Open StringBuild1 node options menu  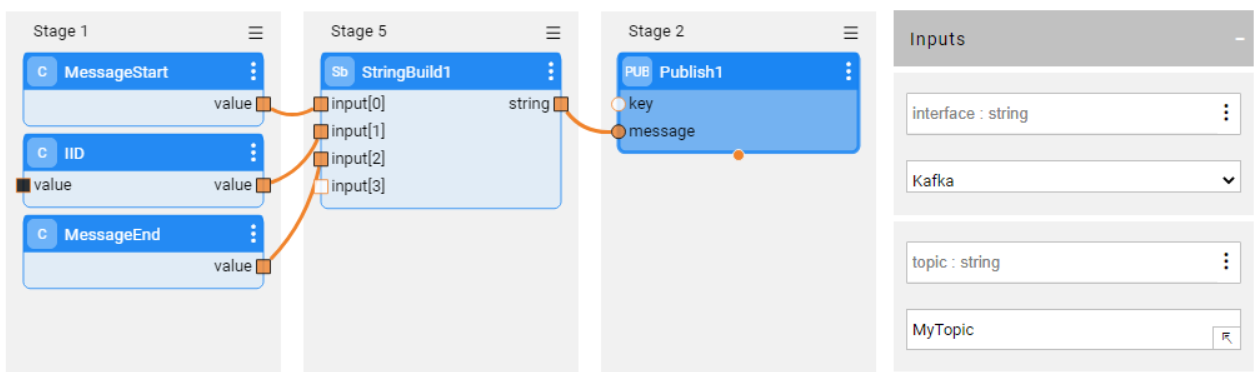(551, 72)
